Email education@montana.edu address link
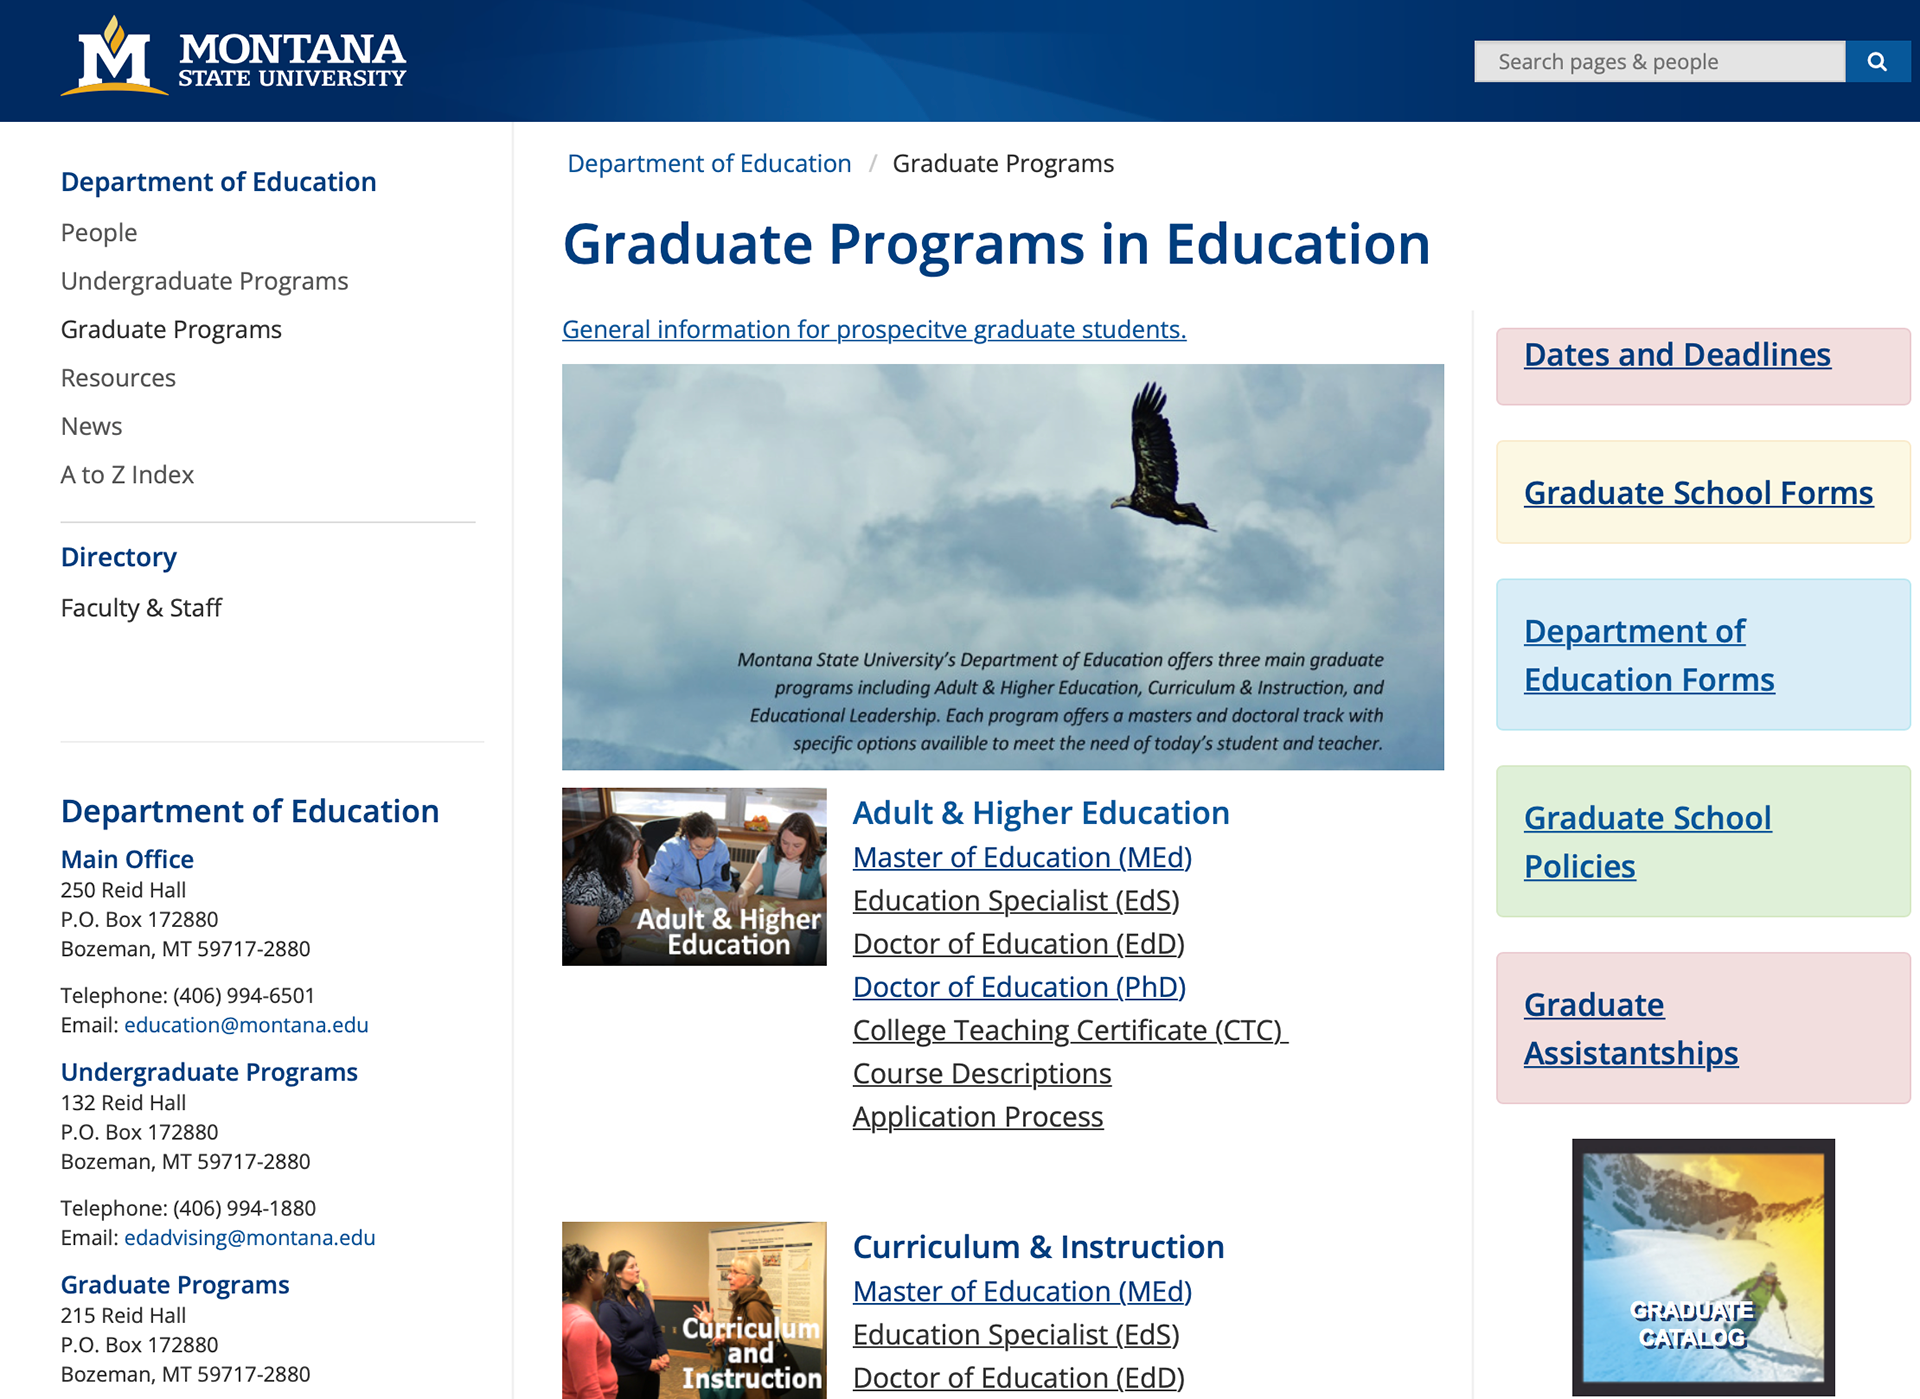 click(x=246, y=1025)
